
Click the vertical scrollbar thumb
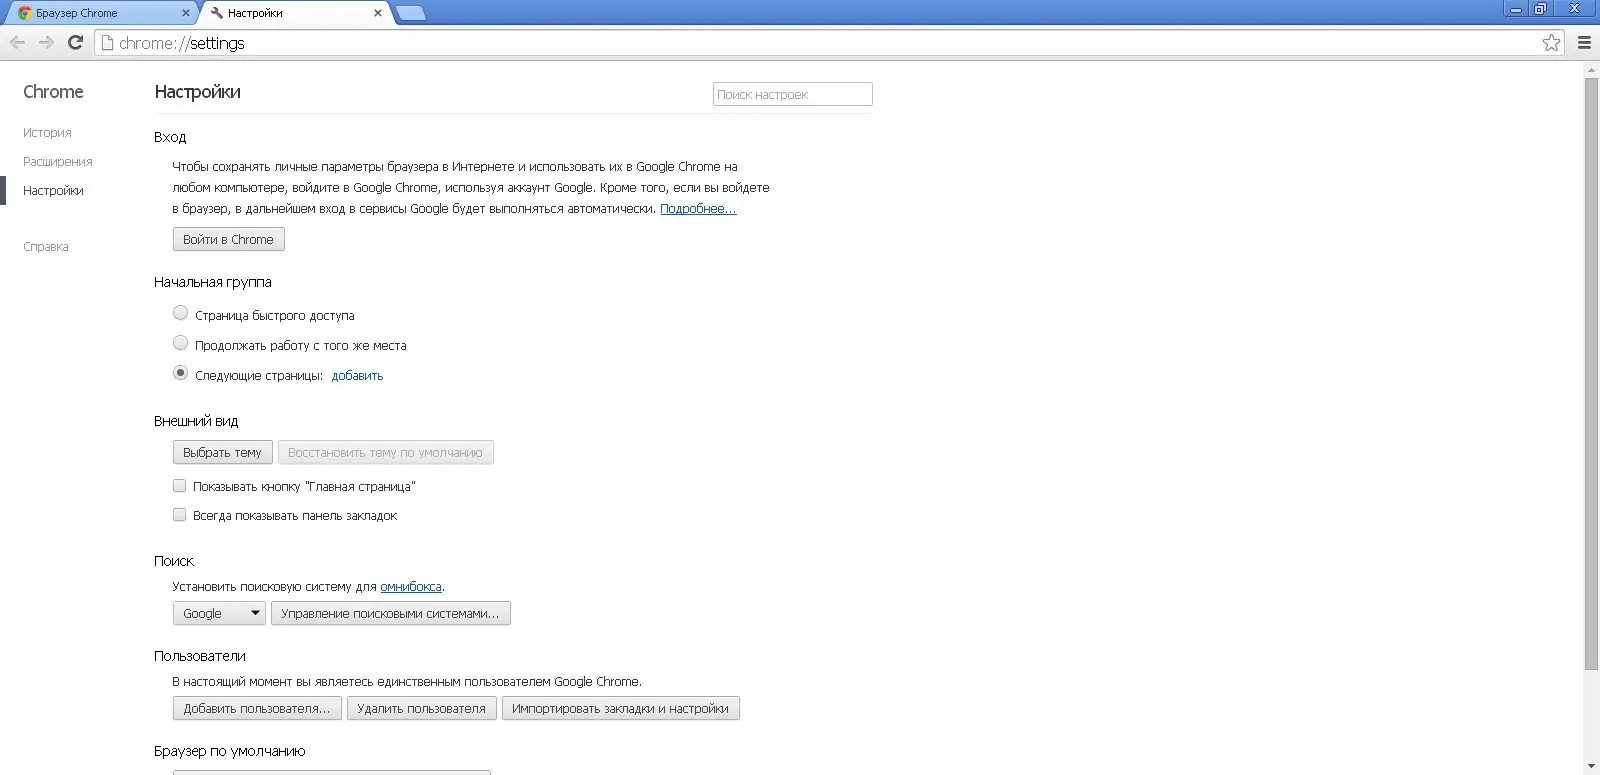[x=1591, y=372]
